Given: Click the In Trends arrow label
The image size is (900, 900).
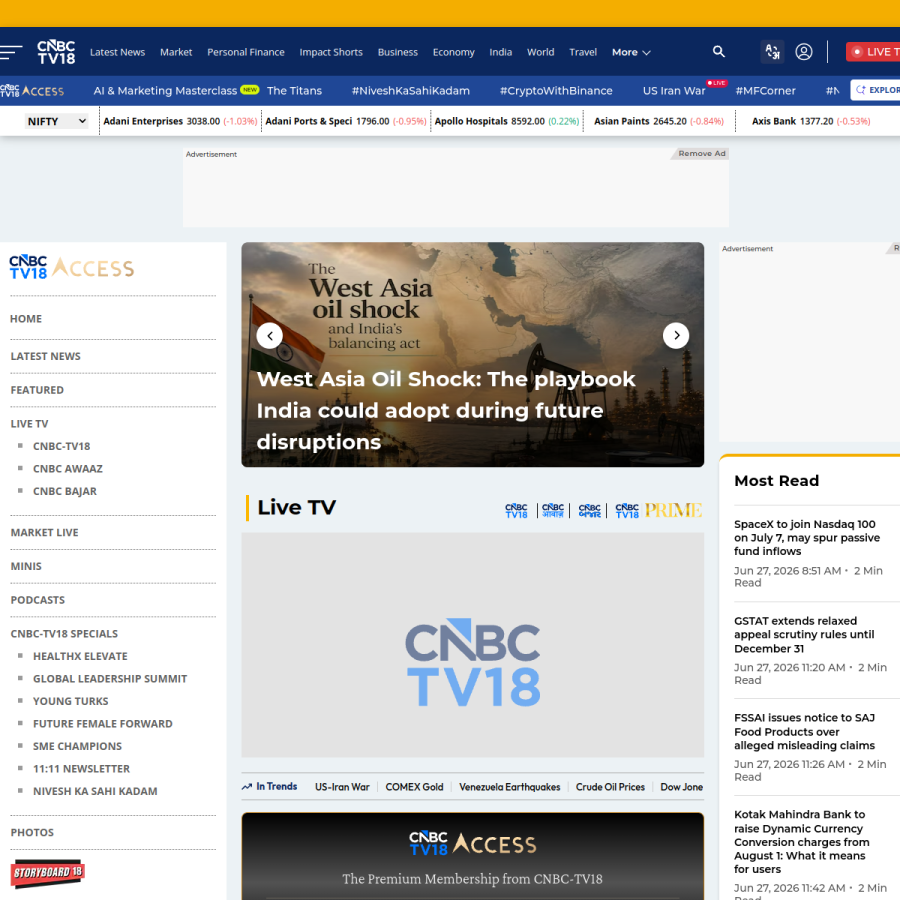Looking at the screenshot, I should point(270,786).
